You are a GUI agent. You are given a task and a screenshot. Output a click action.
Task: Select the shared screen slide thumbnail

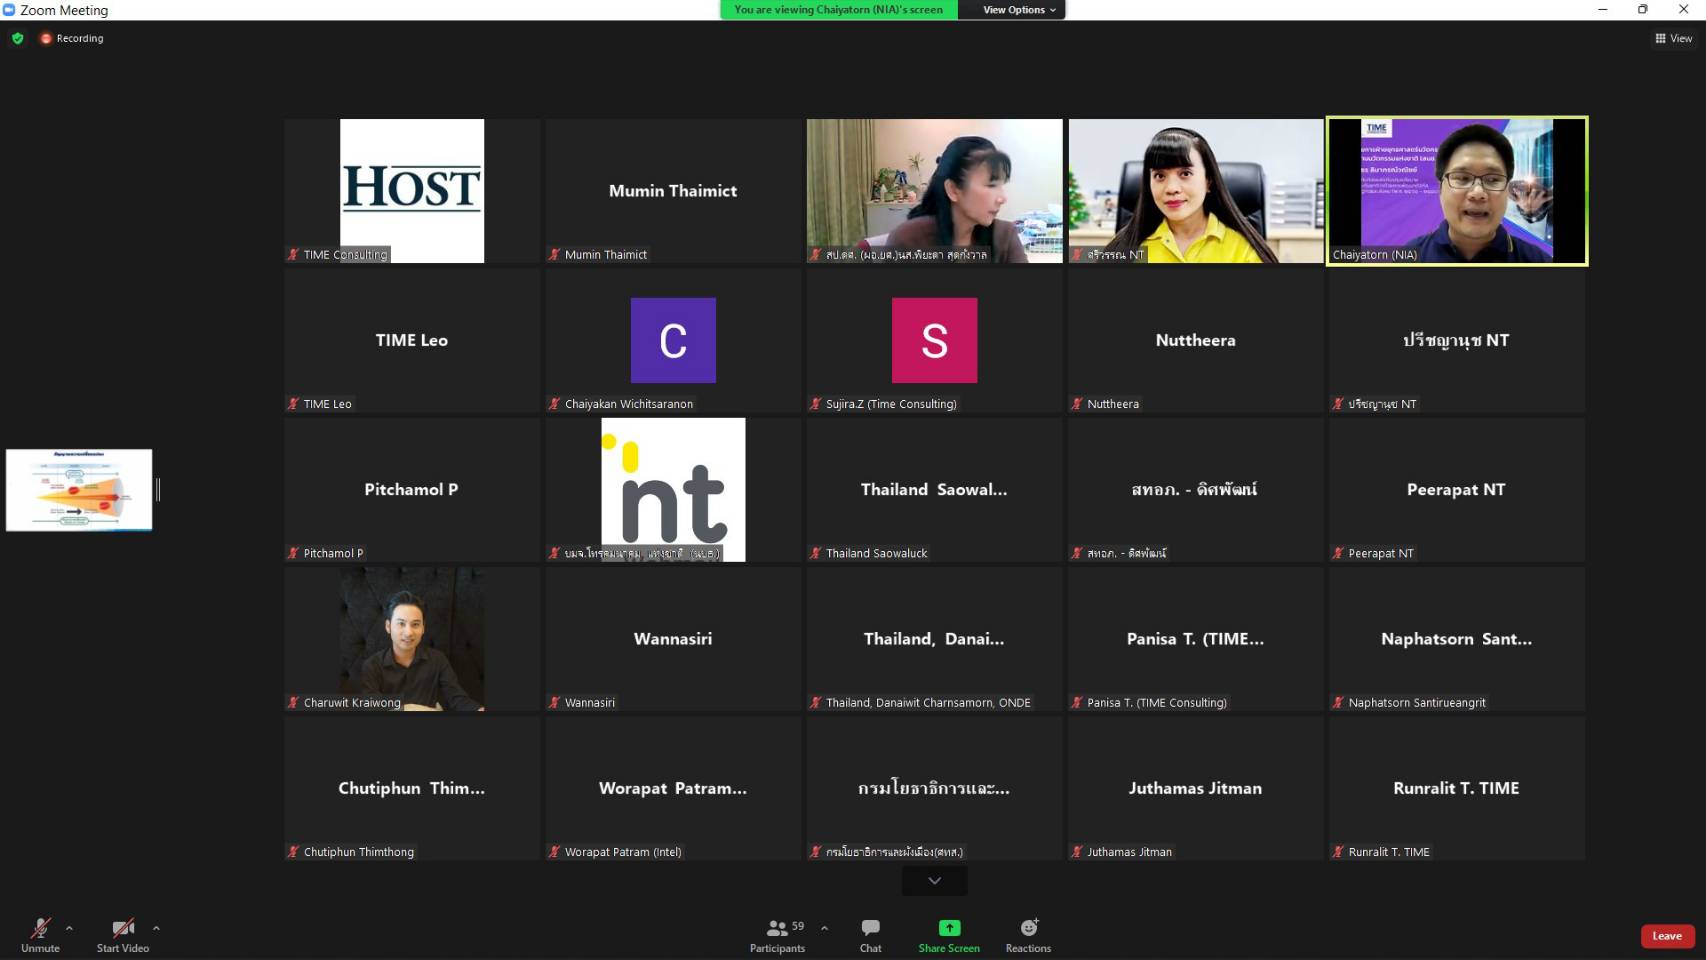coord(79,490)
